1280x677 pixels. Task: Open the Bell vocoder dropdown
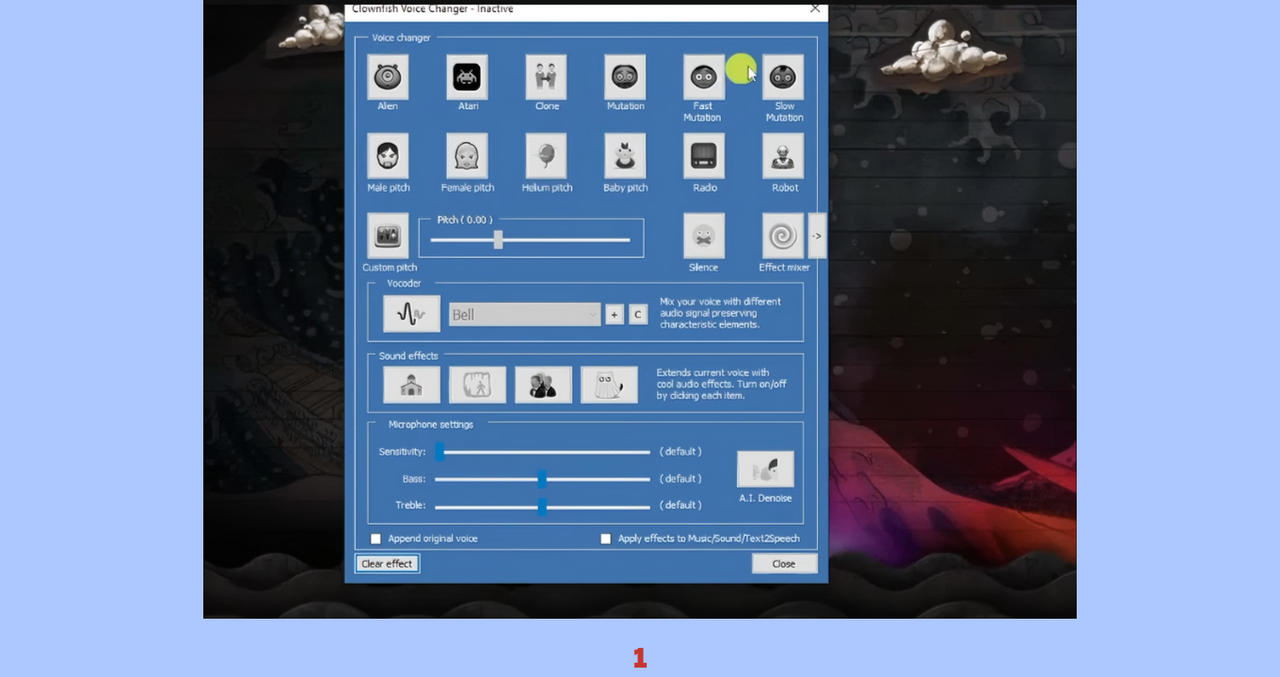click(524, 314)
